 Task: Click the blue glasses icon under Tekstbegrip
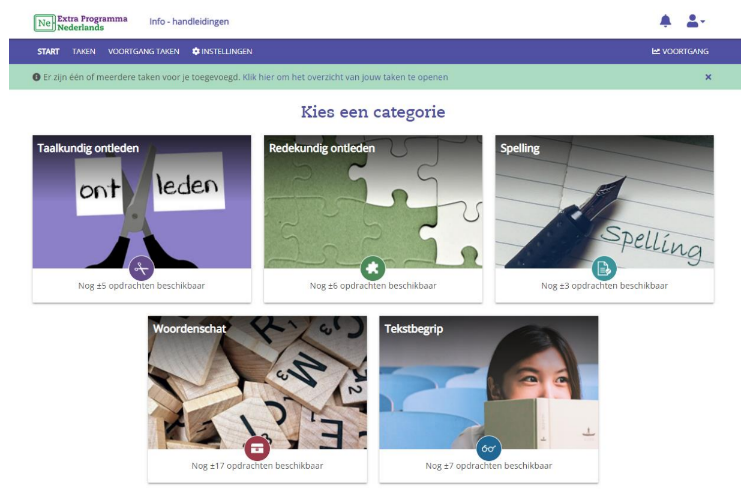(x=489, y=449)
